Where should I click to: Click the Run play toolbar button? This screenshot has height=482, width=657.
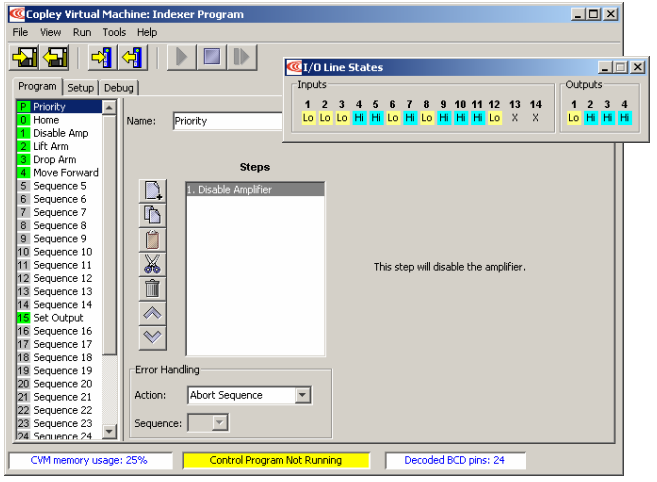[x=181, y=57]
